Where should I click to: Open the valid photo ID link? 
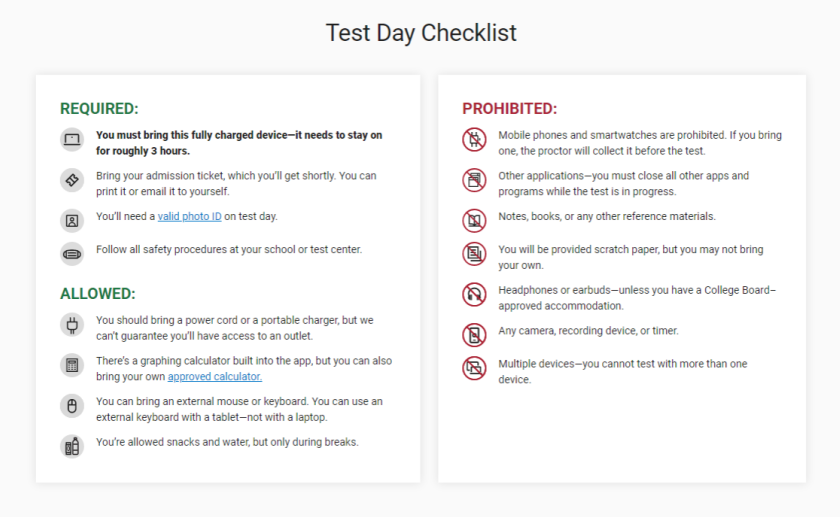point(190,216)
